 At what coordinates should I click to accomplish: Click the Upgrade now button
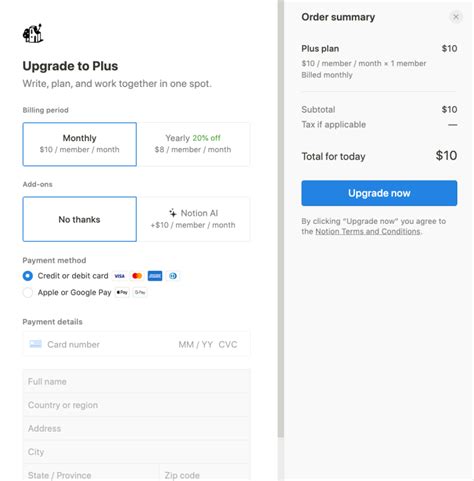point(379,193)
